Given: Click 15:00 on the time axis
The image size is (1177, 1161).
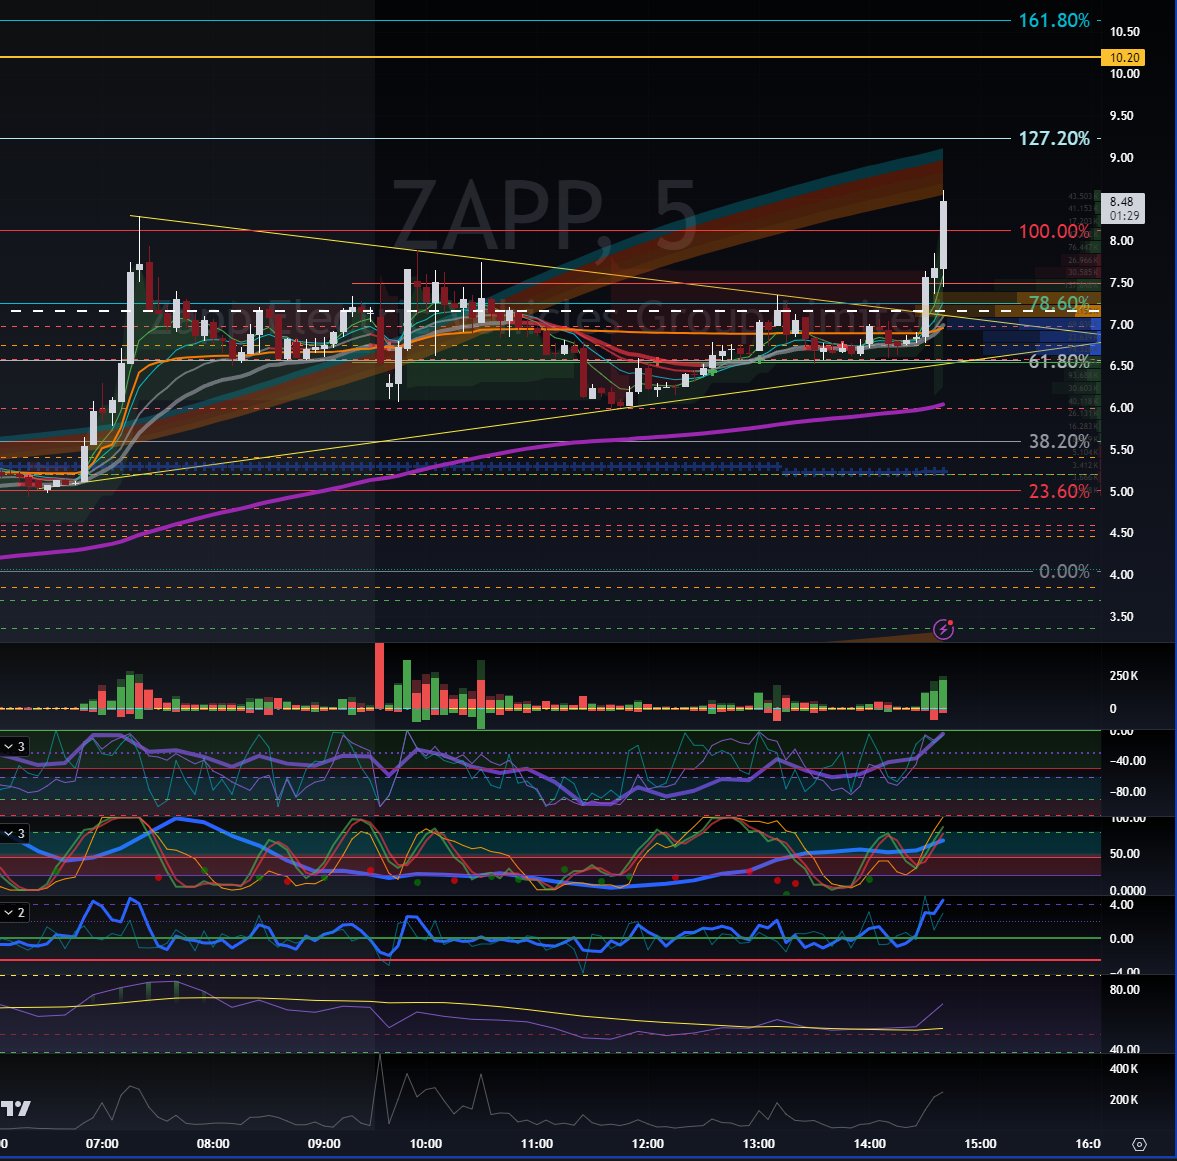Looking at the screenshot, I should click(x=980, y=1144).
